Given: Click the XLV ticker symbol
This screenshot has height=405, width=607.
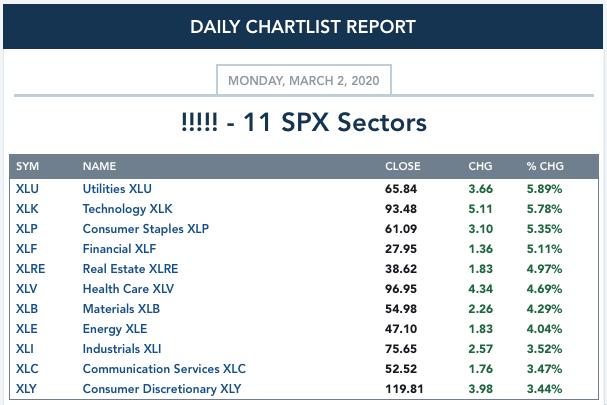Looking at the screenshot, I should [x=26, y=289].
